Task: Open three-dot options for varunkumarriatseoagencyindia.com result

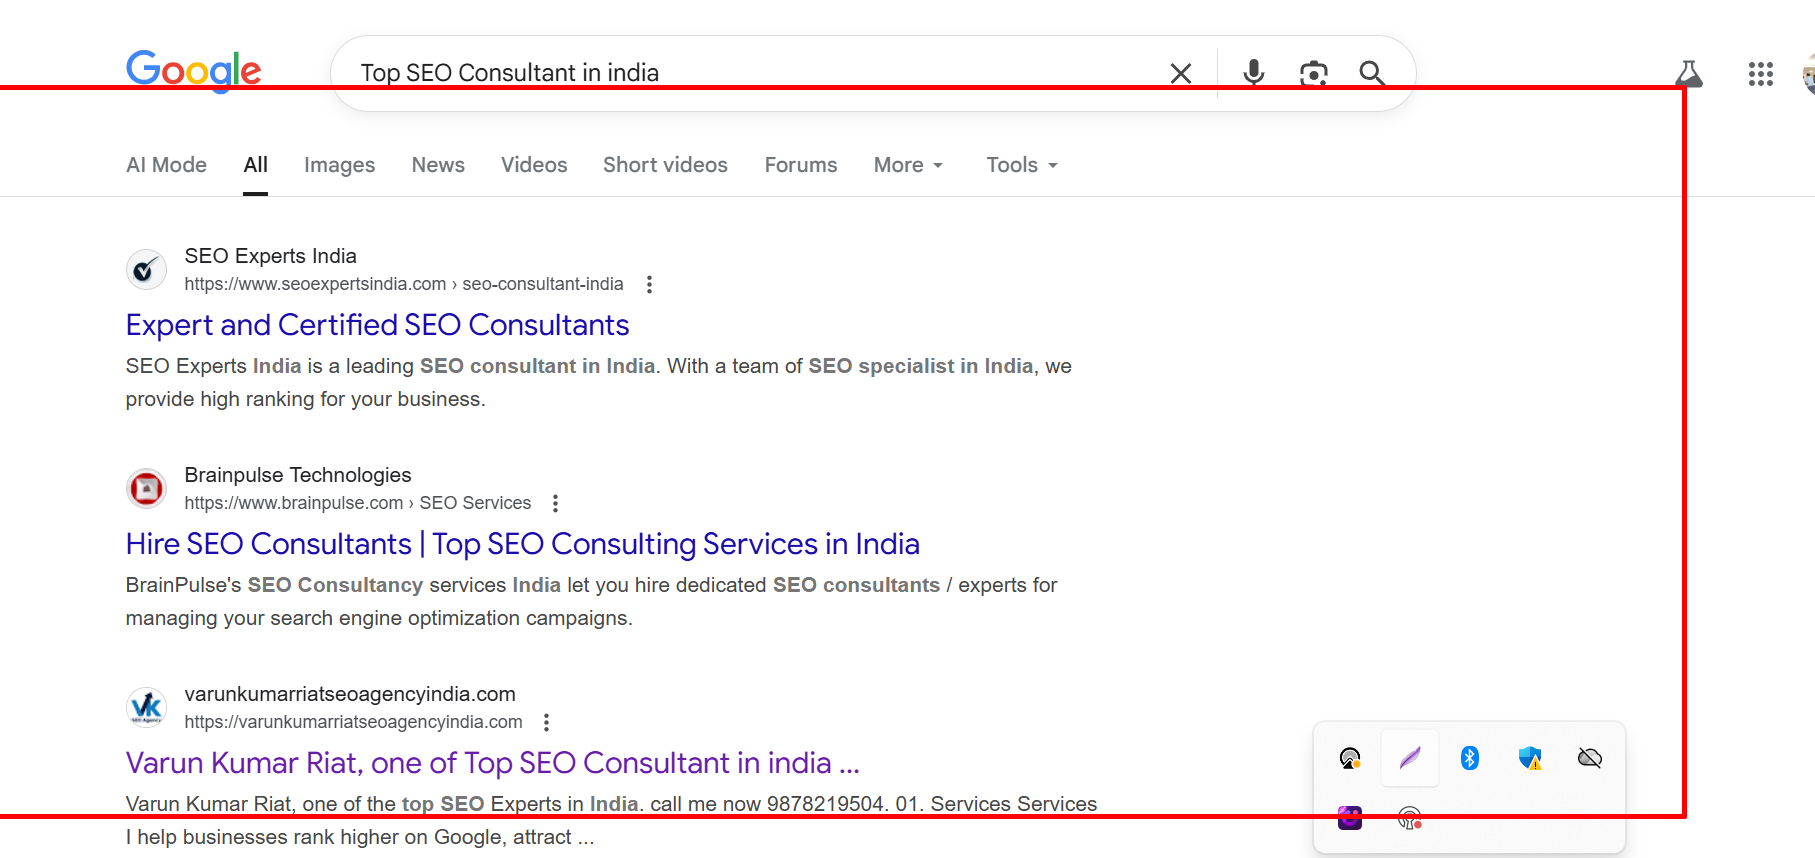Action: pyautogui.click(x=546, y=722)
